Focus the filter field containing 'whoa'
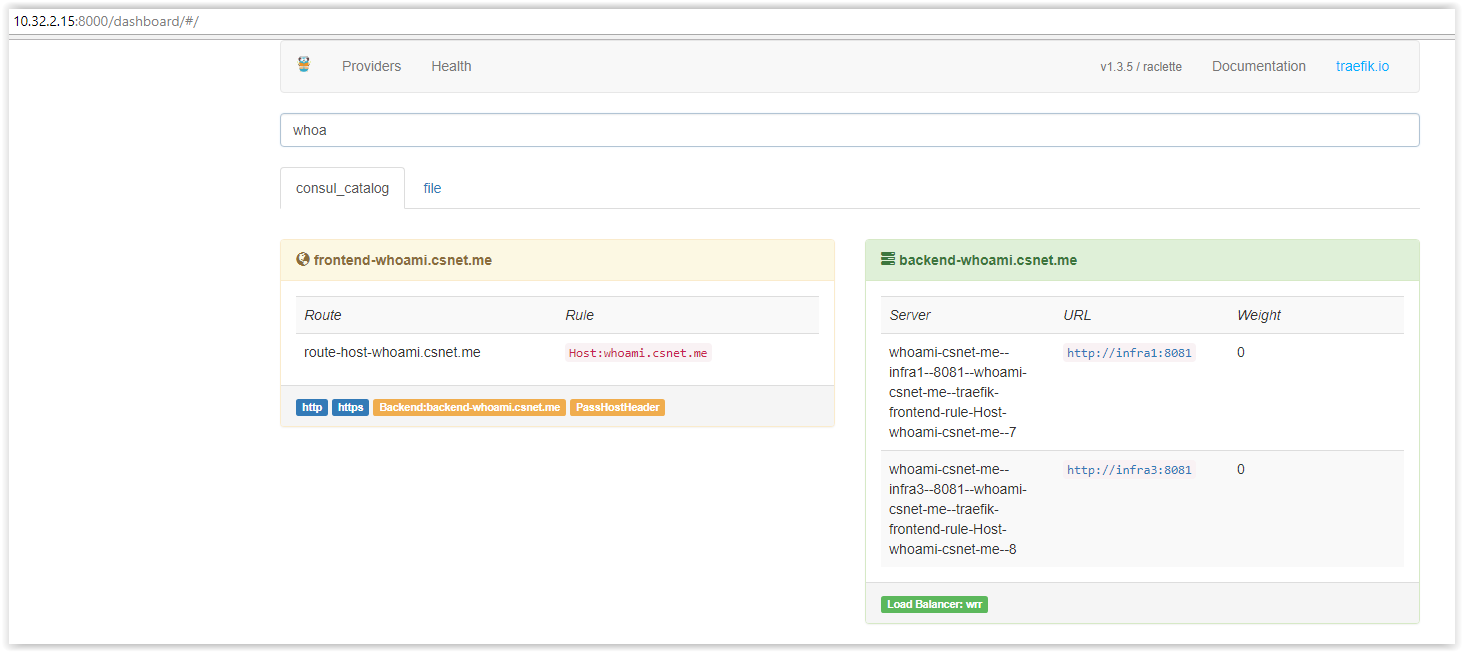 click(850, 130)
